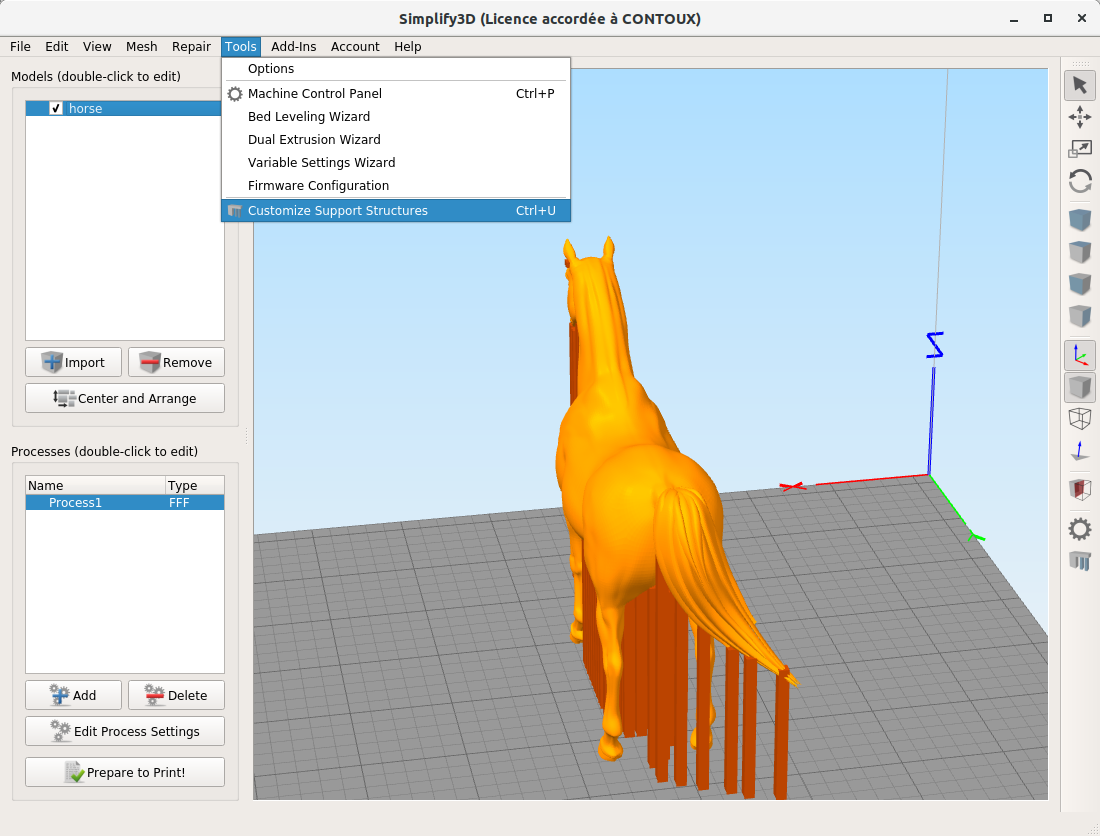Choose Bed Leveling Wizard
The image size is (1100, 836).
click(396, 116)
